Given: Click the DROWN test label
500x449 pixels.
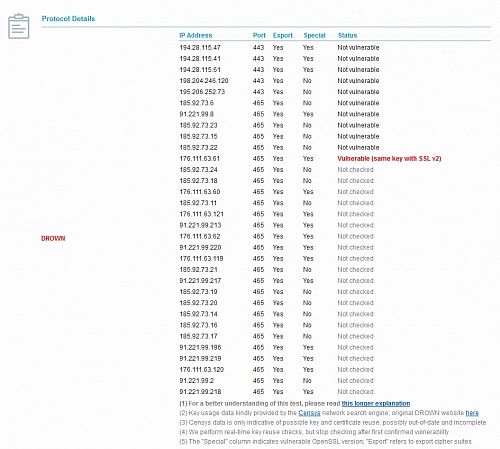Looking at the screenshot, I should coord(53,238).
